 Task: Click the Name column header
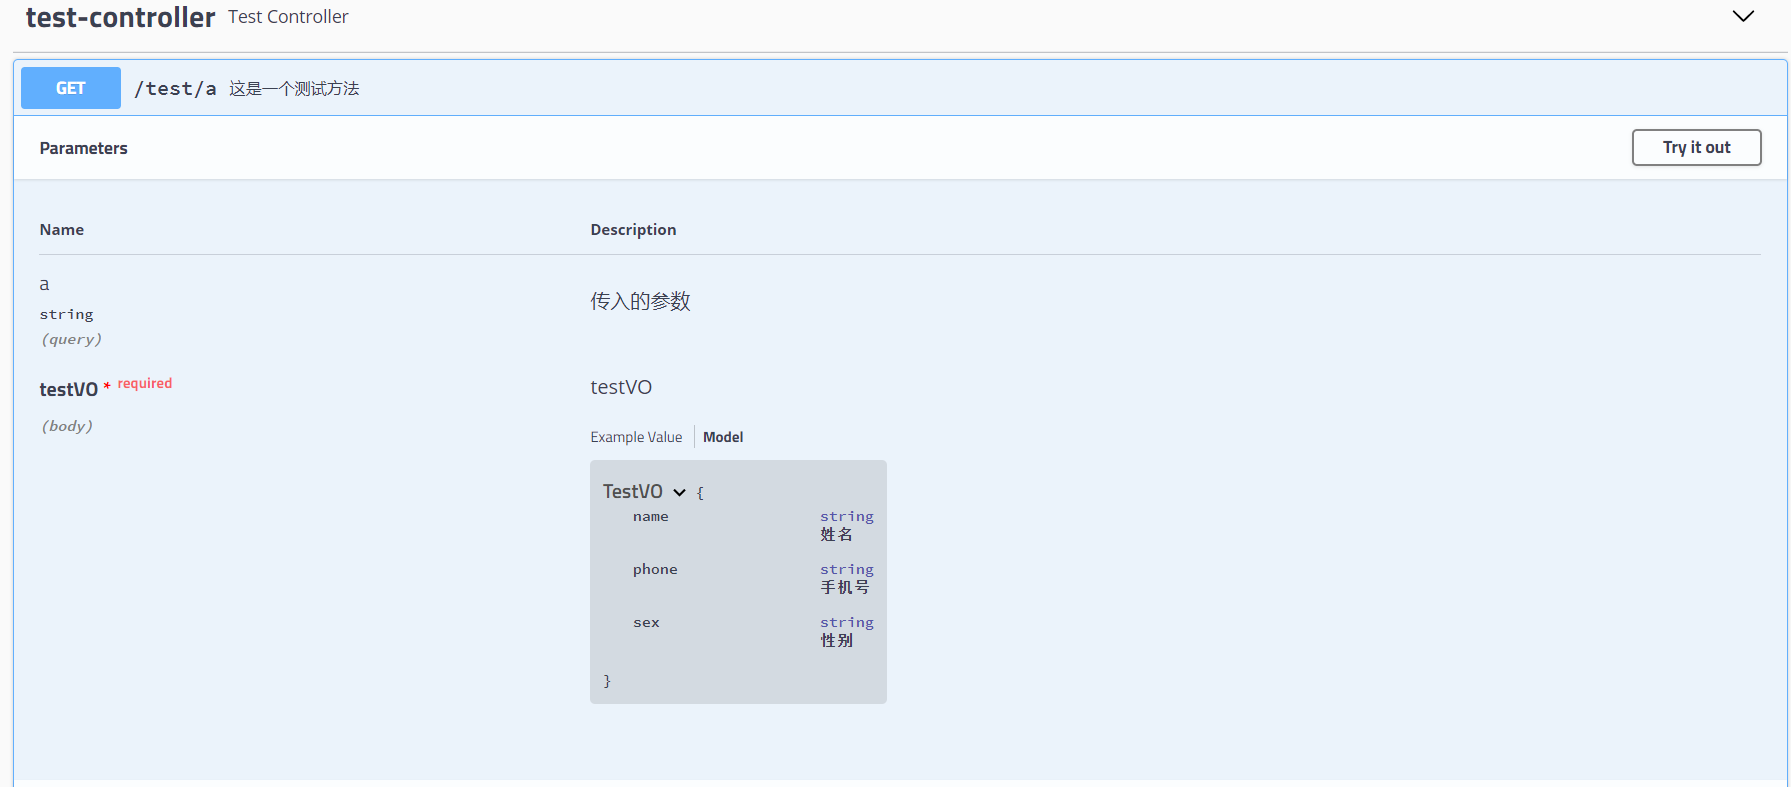click(x=62, y=230)
